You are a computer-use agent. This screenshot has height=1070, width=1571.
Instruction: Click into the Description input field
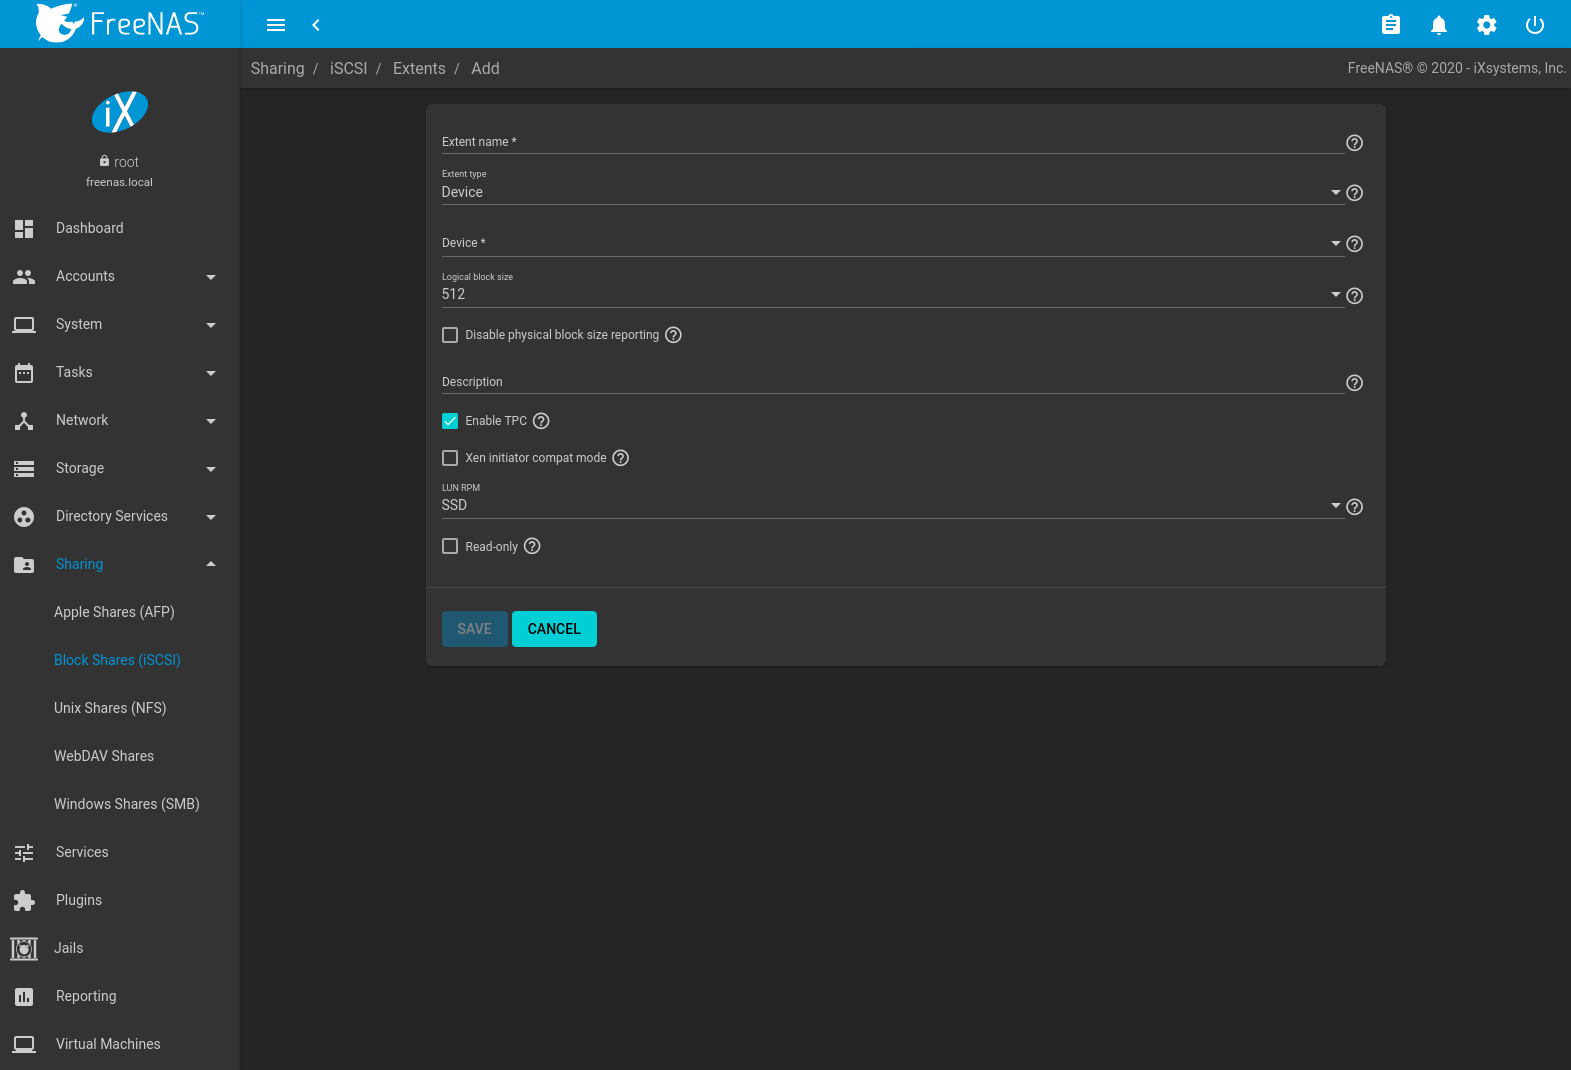890,382
